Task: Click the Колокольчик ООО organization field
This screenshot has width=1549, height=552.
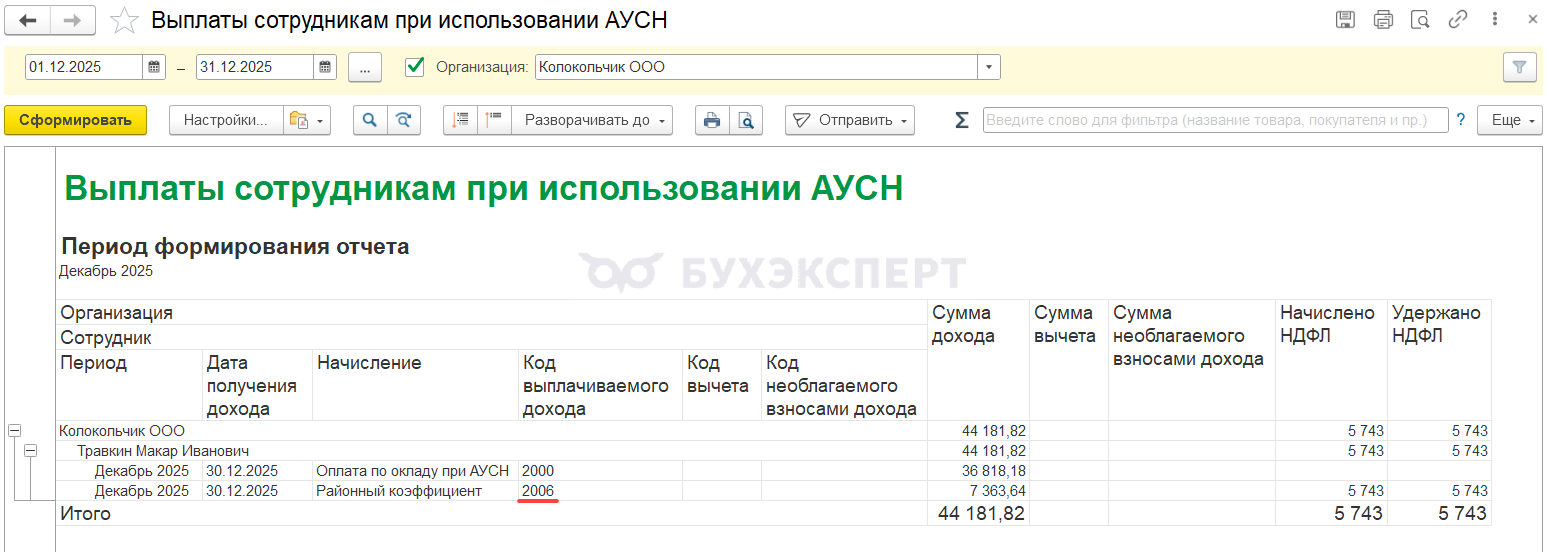Action: 756,67
